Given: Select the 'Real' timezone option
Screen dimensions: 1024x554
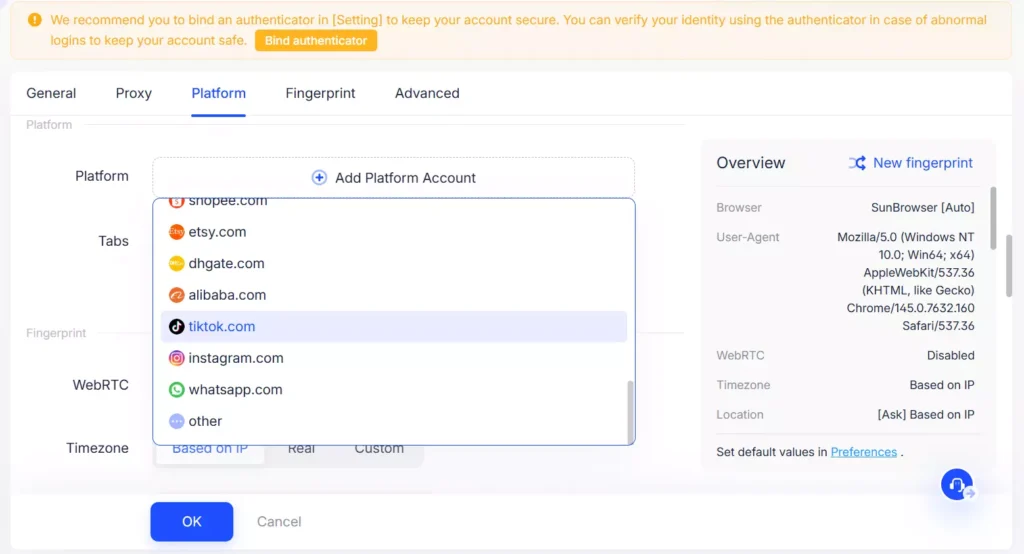Looking at the screenshot, I should tap(301, 449).
